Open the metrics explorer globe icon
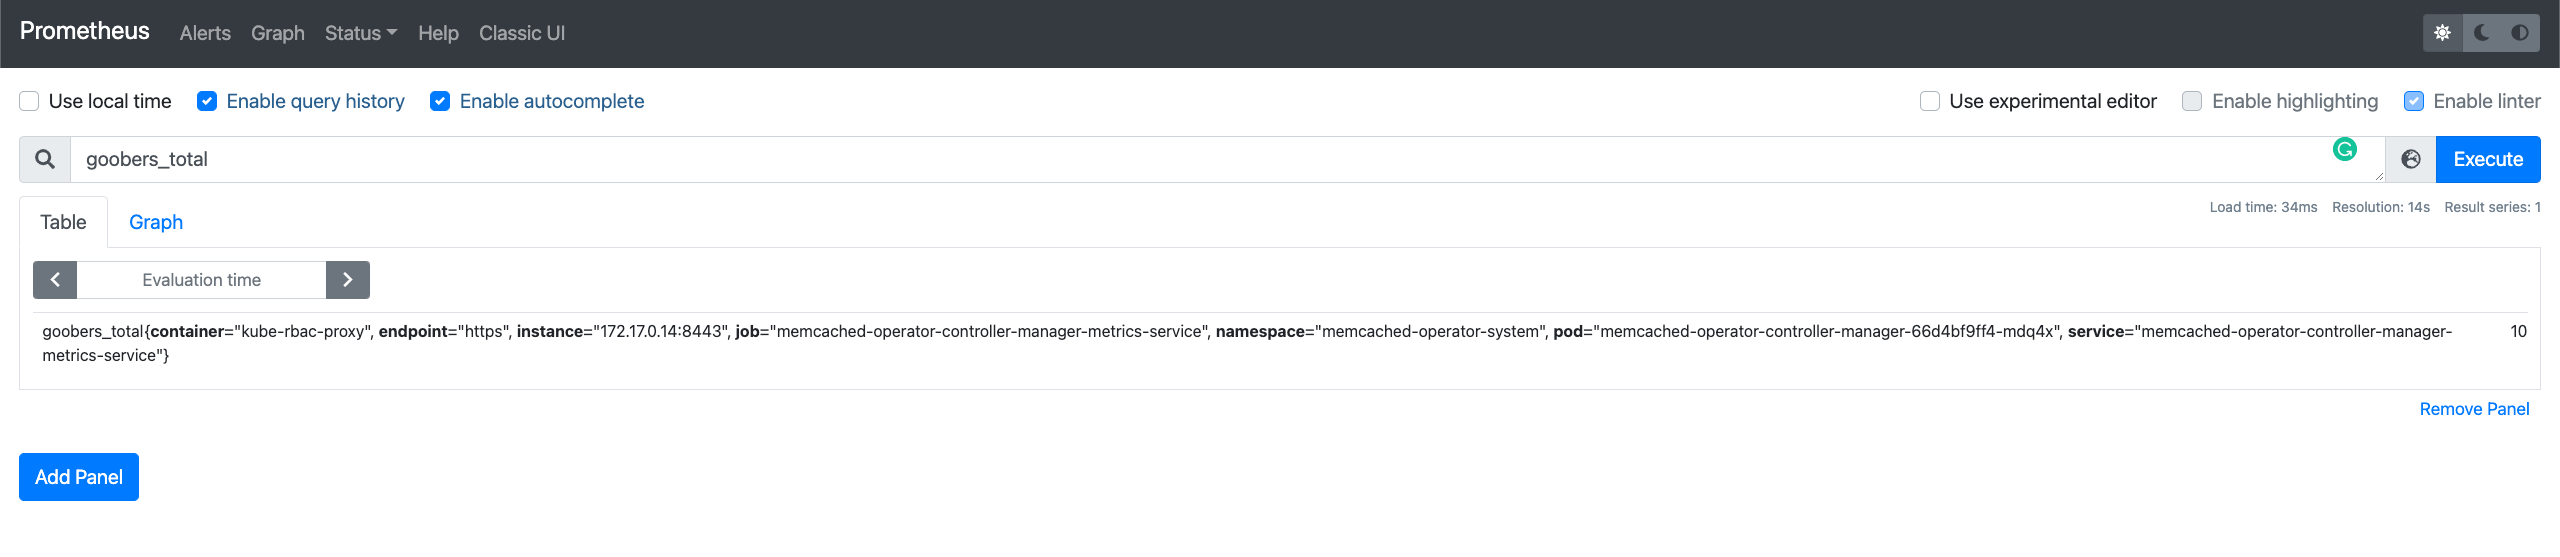 pyautogui.click(x=2411, y=159)
